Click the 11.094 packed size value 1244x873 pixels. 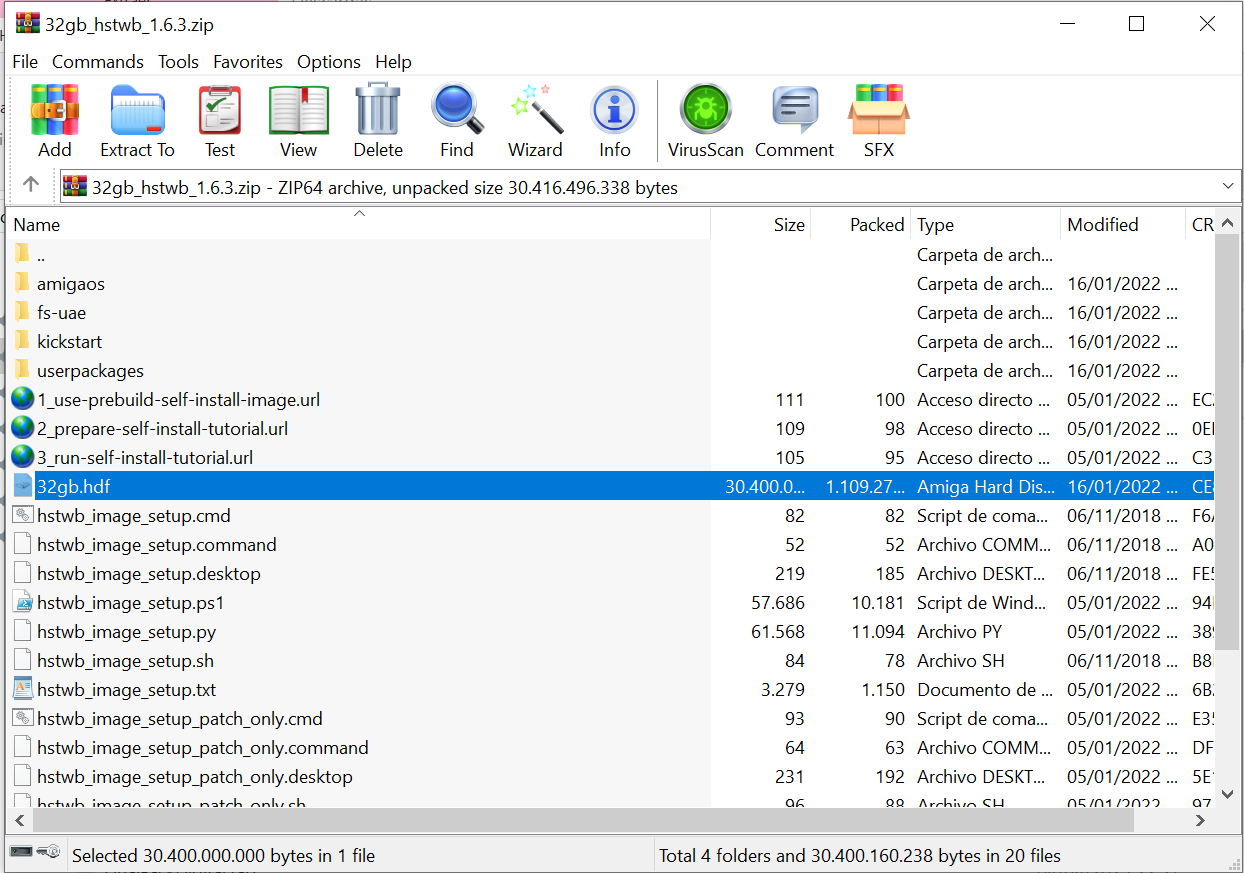coord(877,631)
